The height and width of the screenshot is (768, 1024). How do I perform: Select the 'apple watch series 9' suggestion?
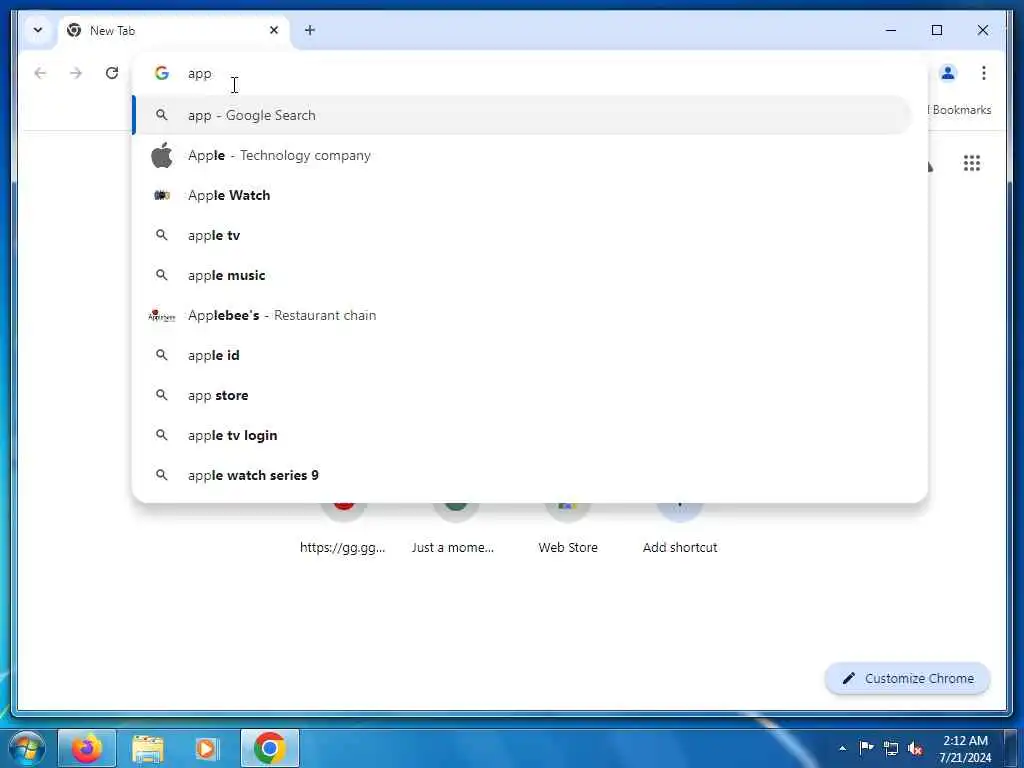coord(521,475)
